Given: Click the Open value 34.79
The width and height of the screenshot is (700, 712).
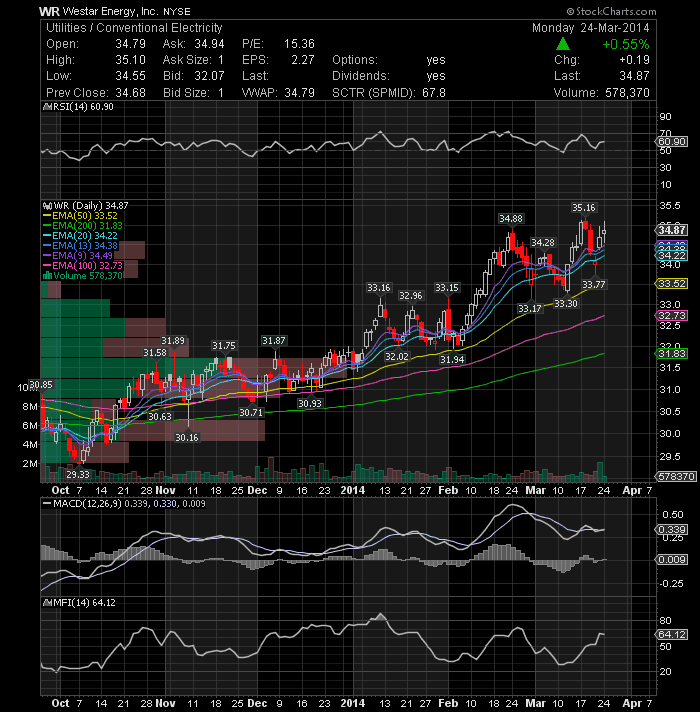Looking at the screenshot, I should tap(130, 44).
